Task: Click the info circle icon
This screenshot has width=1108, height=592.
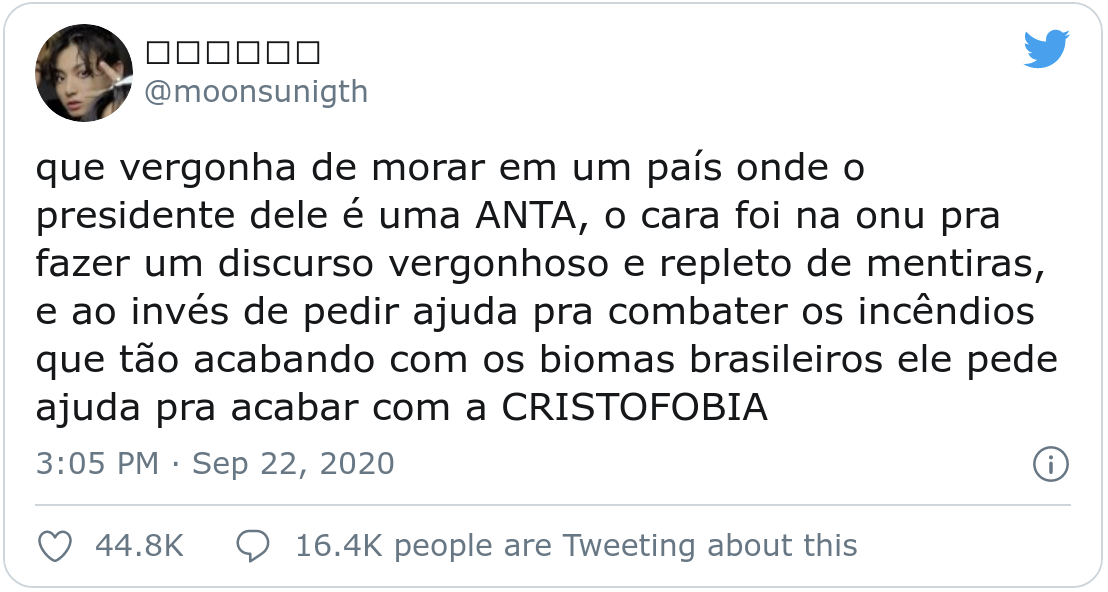Action: [1051, 464]
